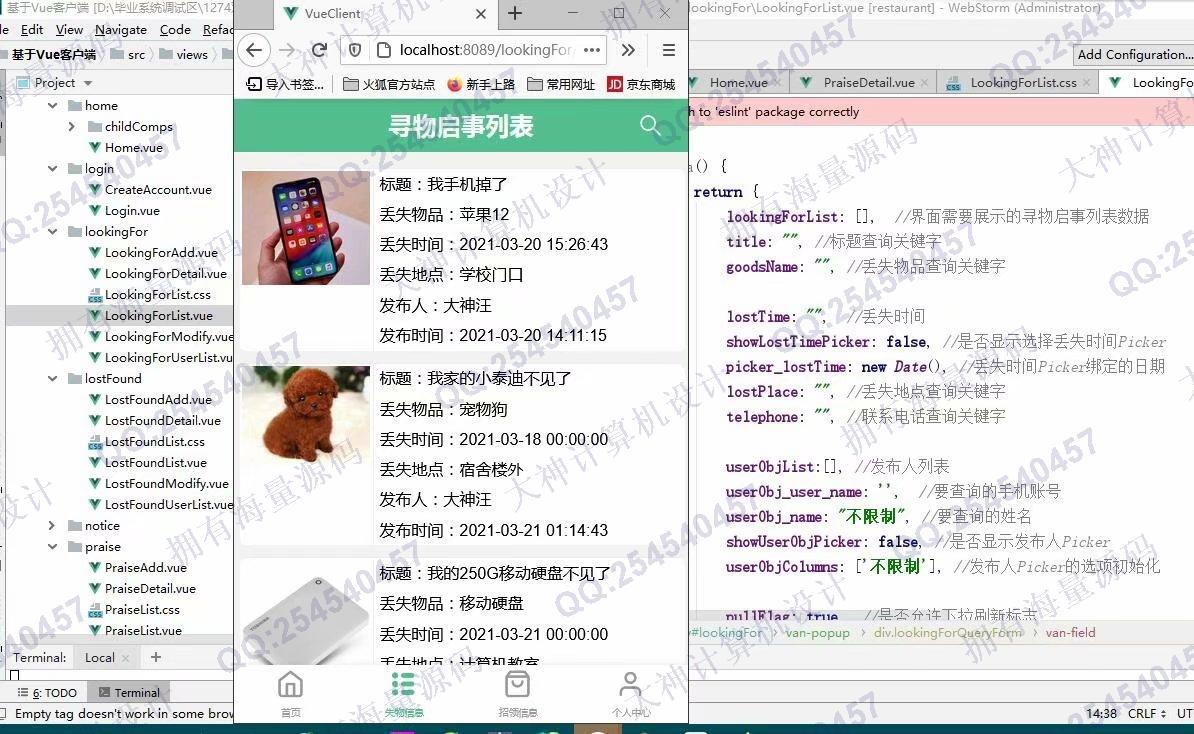Open the 火狐官方站点 bookmark folder
Image resolution: width=1194 pixels, height=734 pixels.
388,85
